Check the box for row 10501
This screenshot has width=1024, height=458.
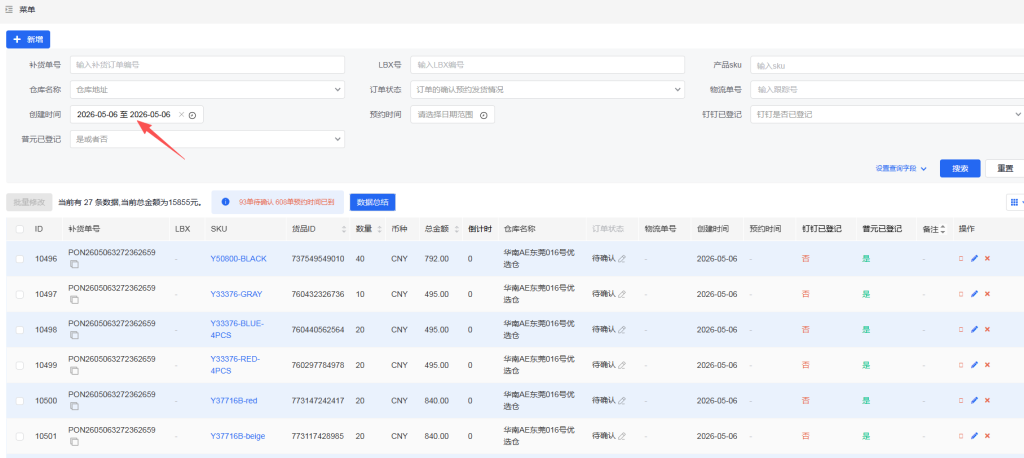[20, 436]
